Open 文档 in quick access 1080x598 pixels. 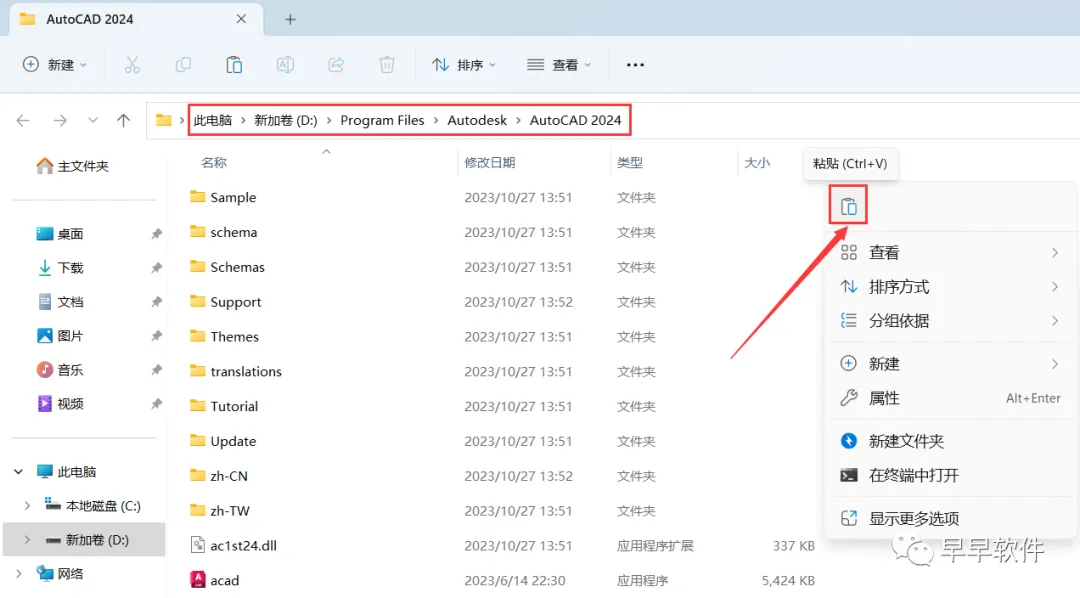60,302
